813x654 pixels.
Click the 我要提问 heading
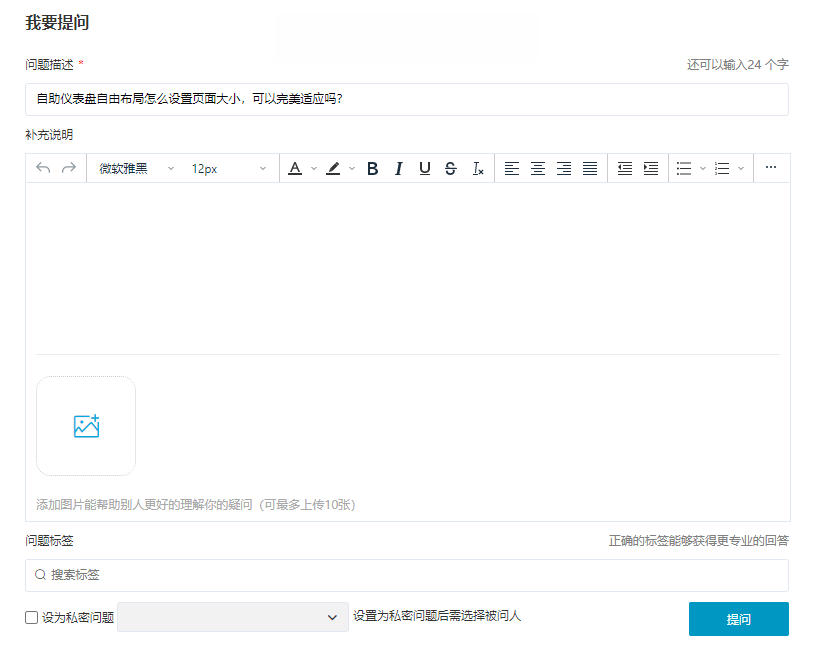pos(58,22)
